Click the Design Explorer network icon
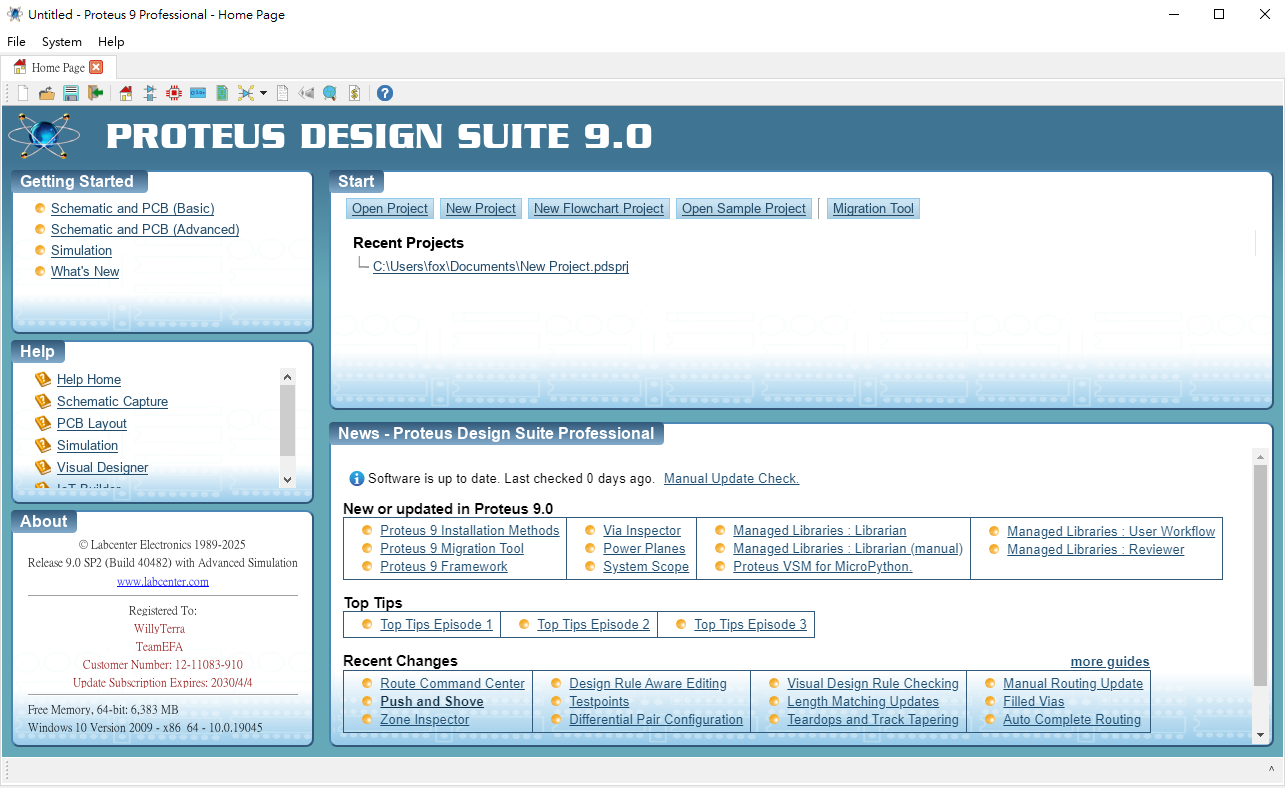This screenshot has width=1285, height=788. (x=246, y=93)
